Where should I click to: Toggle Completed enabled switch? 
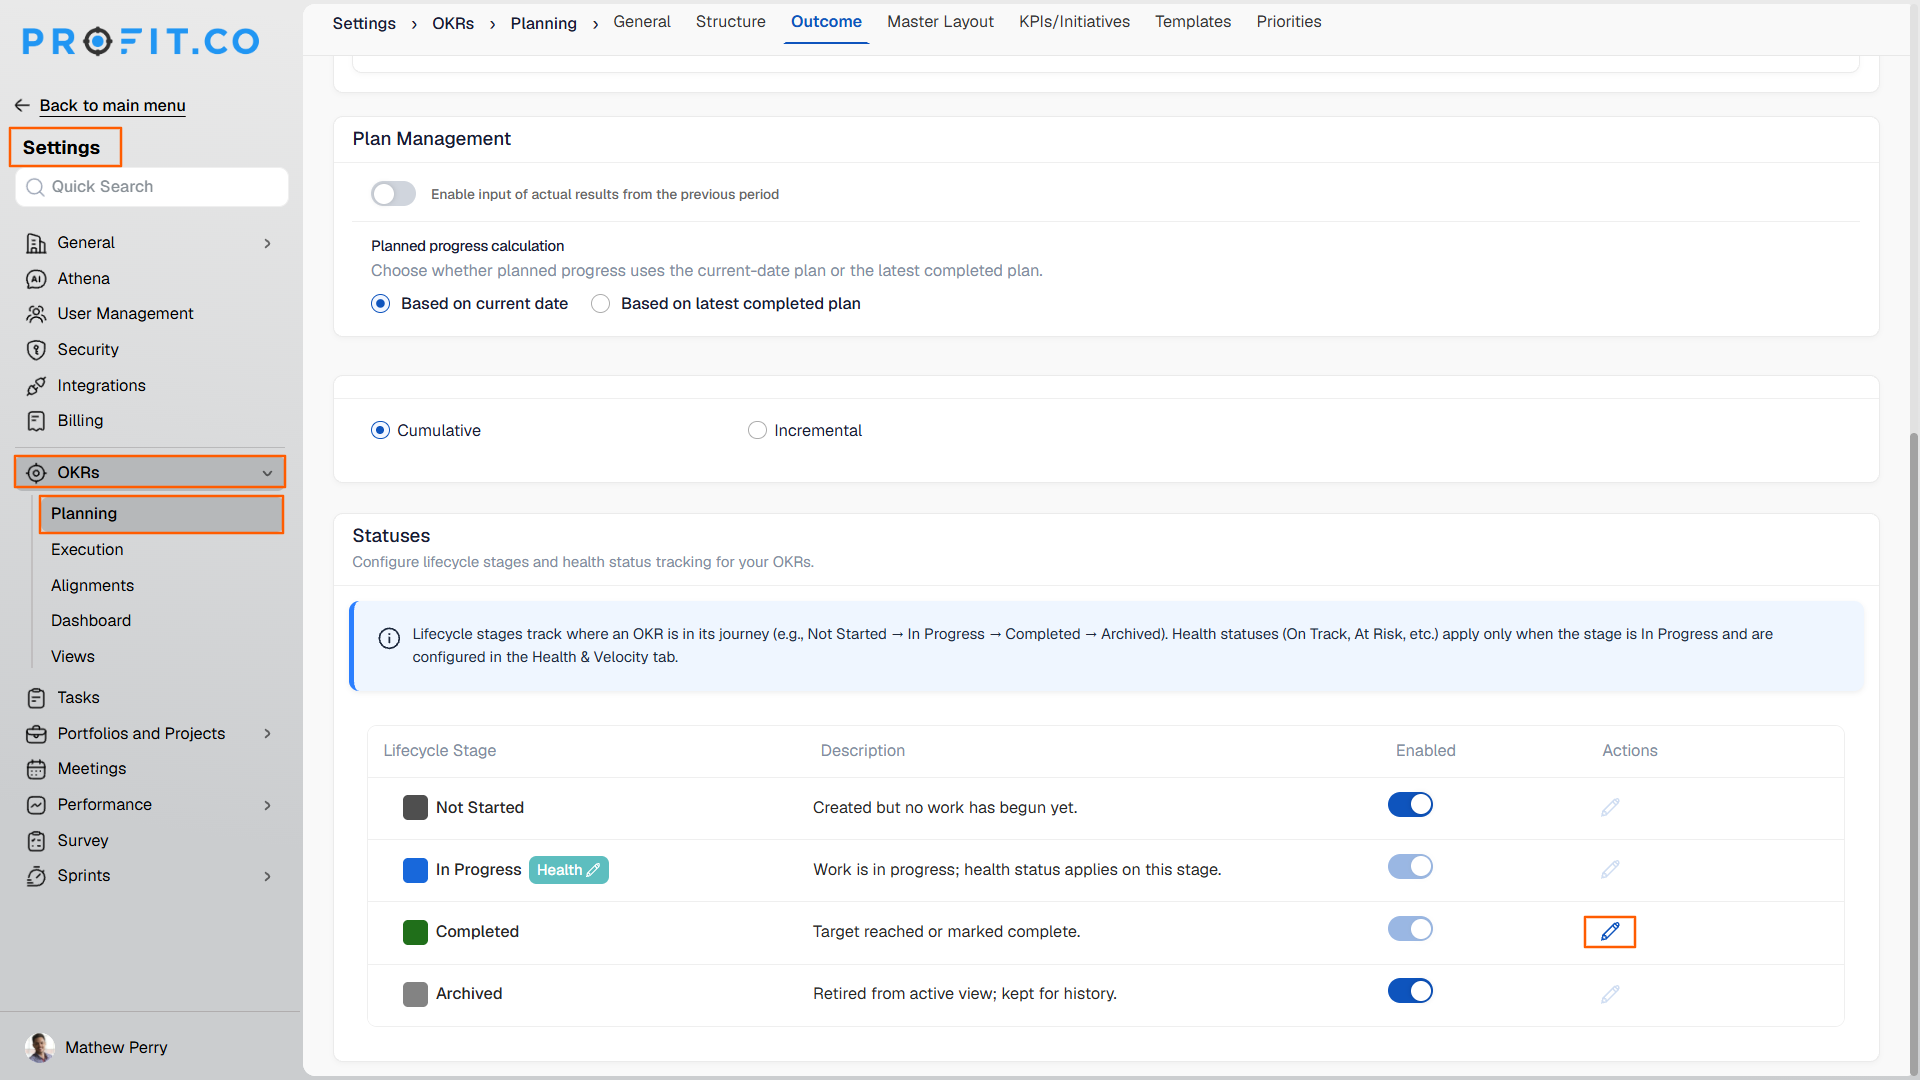tap(1410, 929)
